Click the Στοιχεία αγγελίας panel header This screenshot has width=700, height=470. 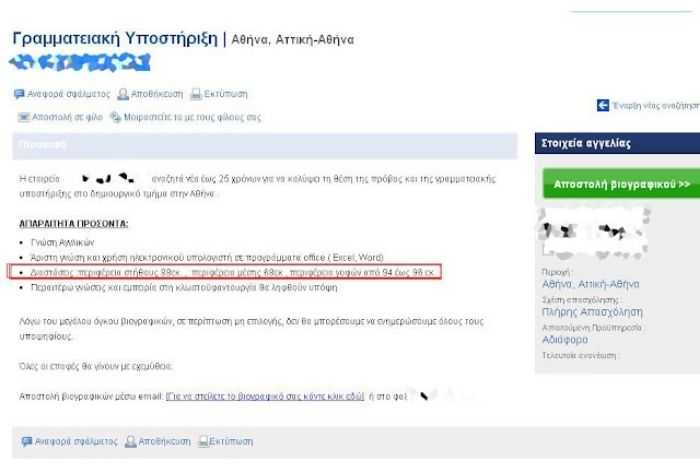point(617,143)
